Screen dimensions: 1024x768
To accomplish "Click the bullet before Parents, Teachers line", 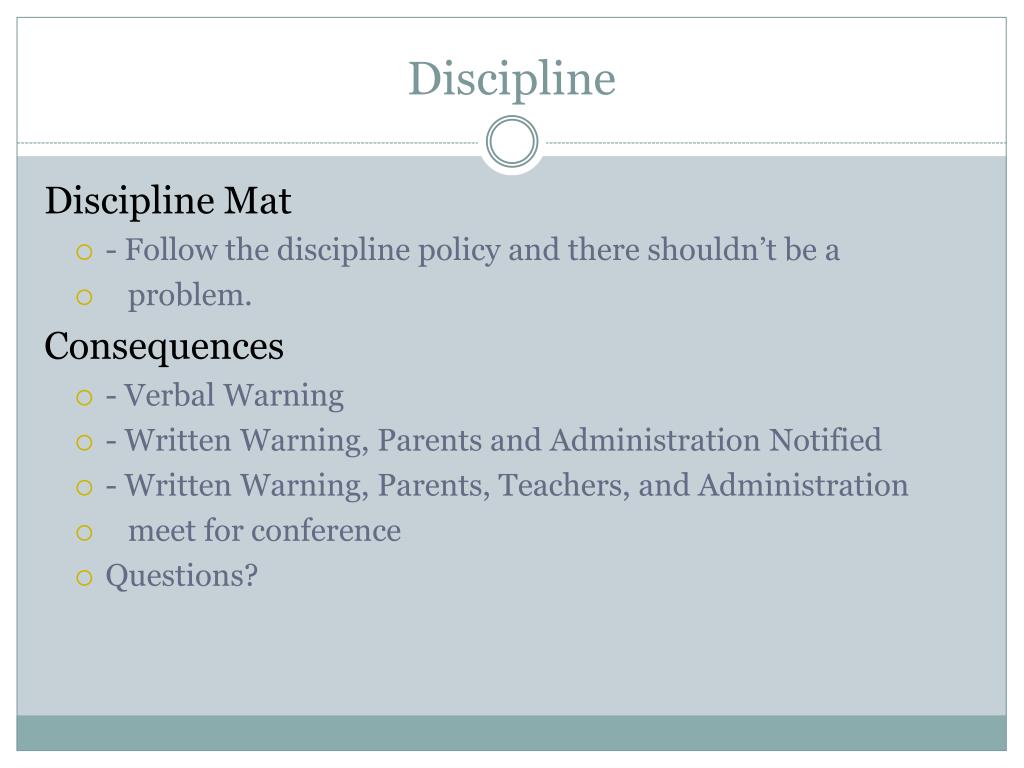I will (84, 488).
